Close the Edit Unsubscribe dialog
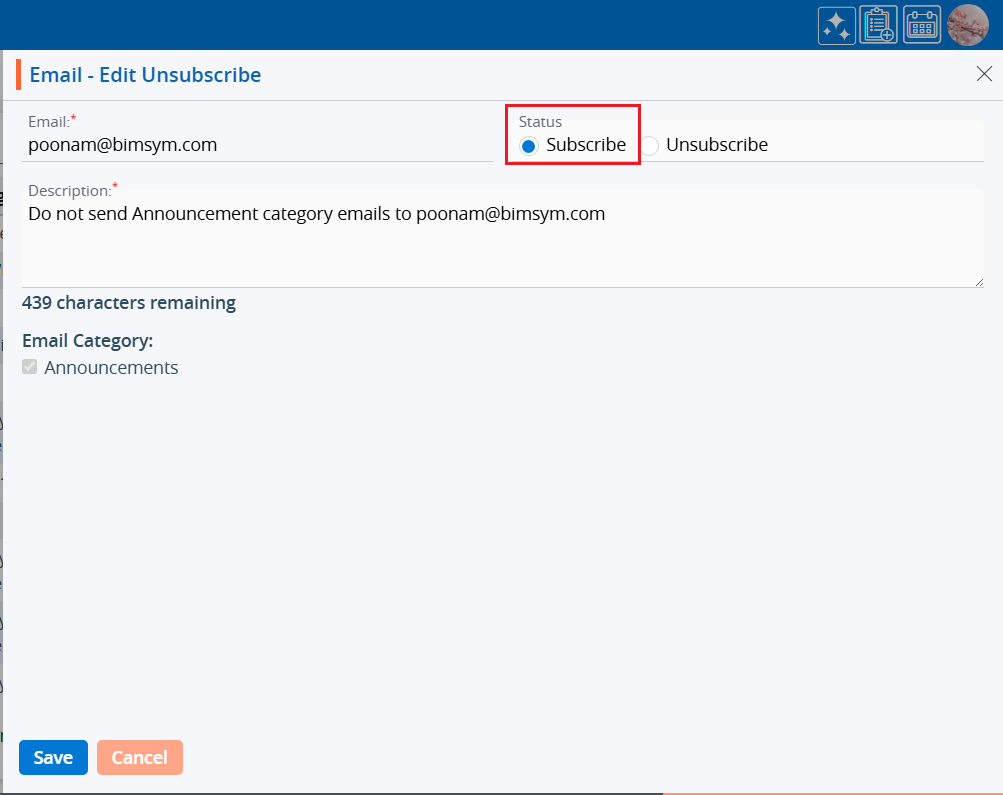 click(x=983, y=74)
